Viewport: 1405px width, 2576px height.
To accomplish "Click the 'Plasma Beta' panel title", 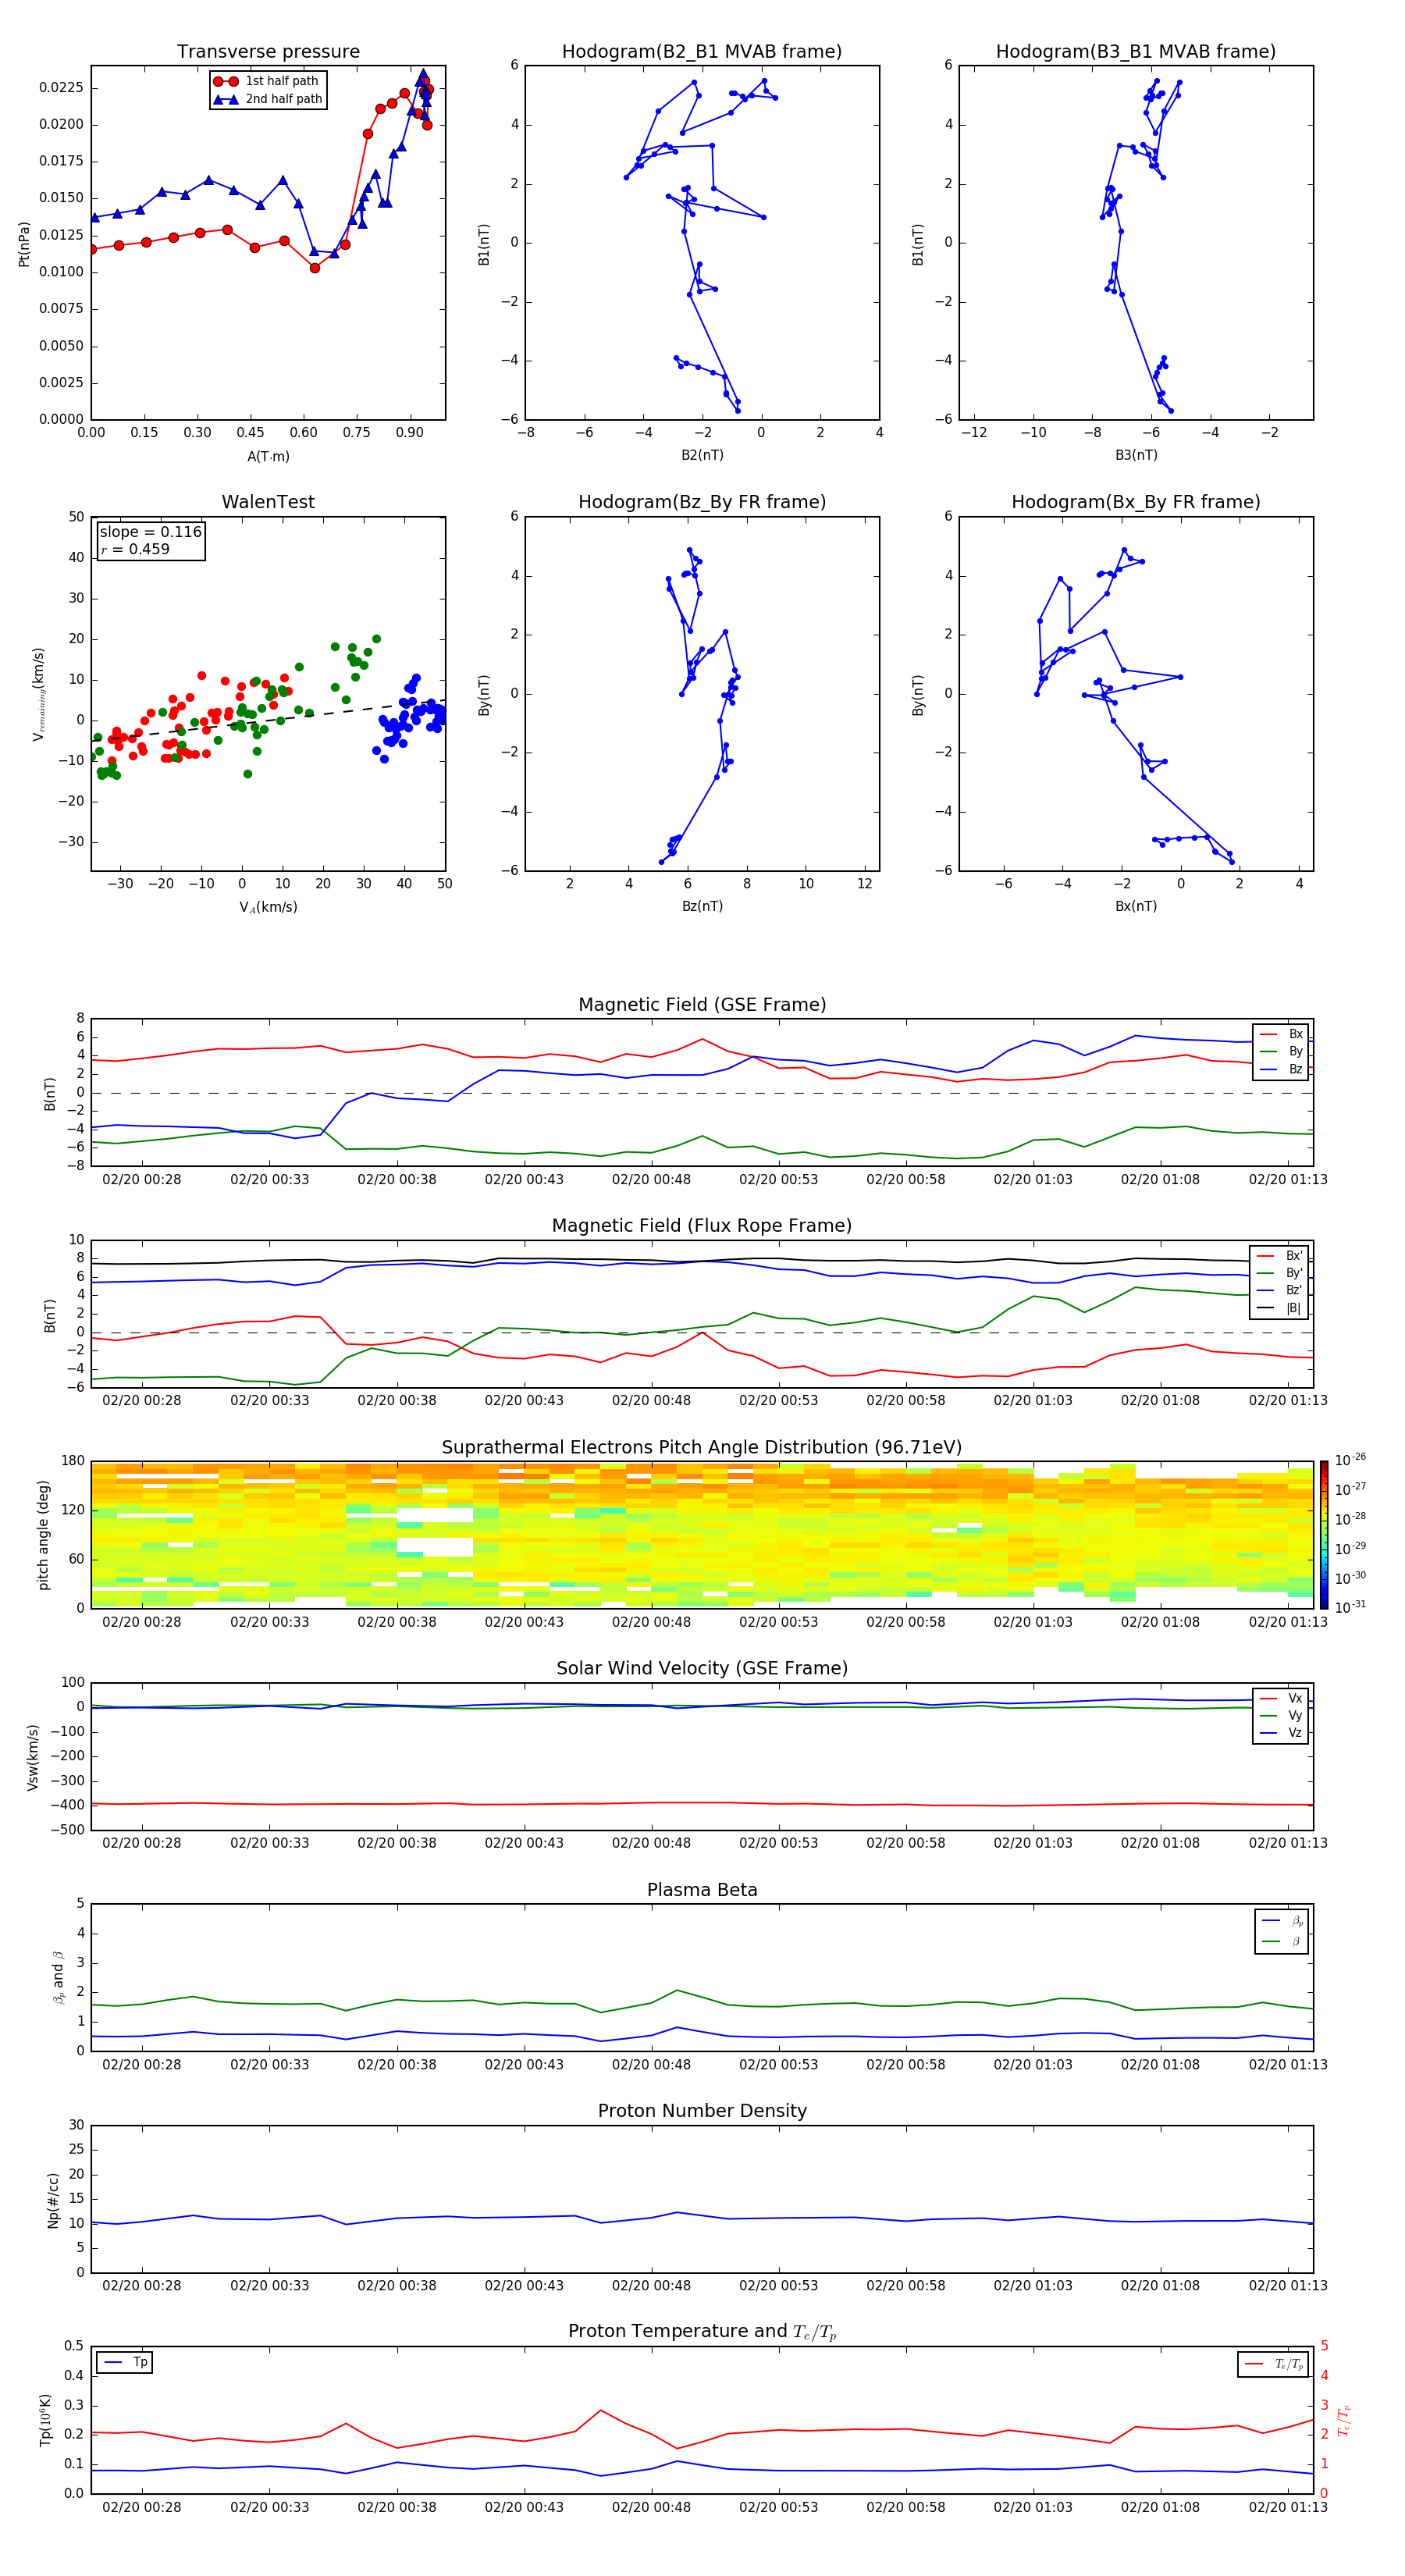I will click(702, 1891).
